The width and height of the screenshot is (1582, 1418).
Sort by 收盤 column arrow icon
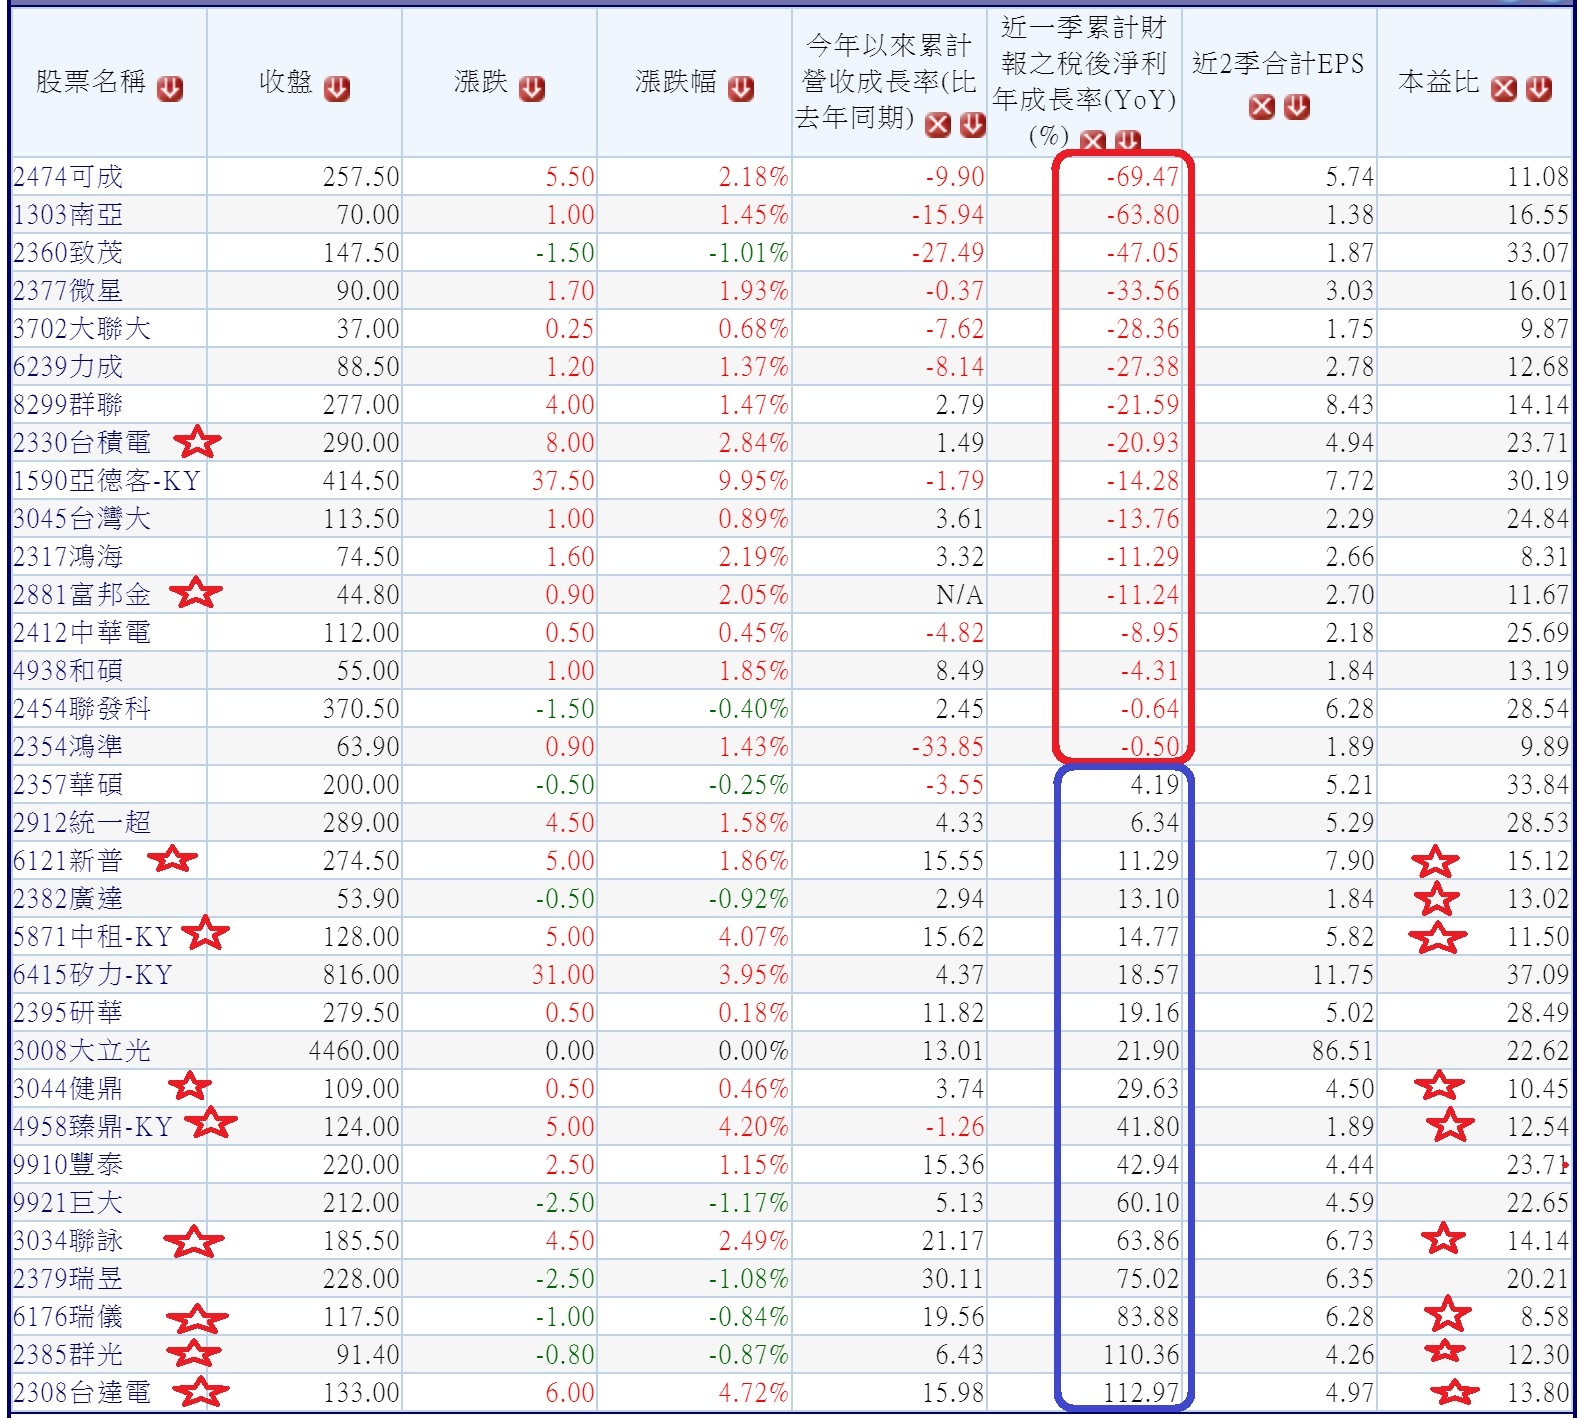(x=337, y=89)
